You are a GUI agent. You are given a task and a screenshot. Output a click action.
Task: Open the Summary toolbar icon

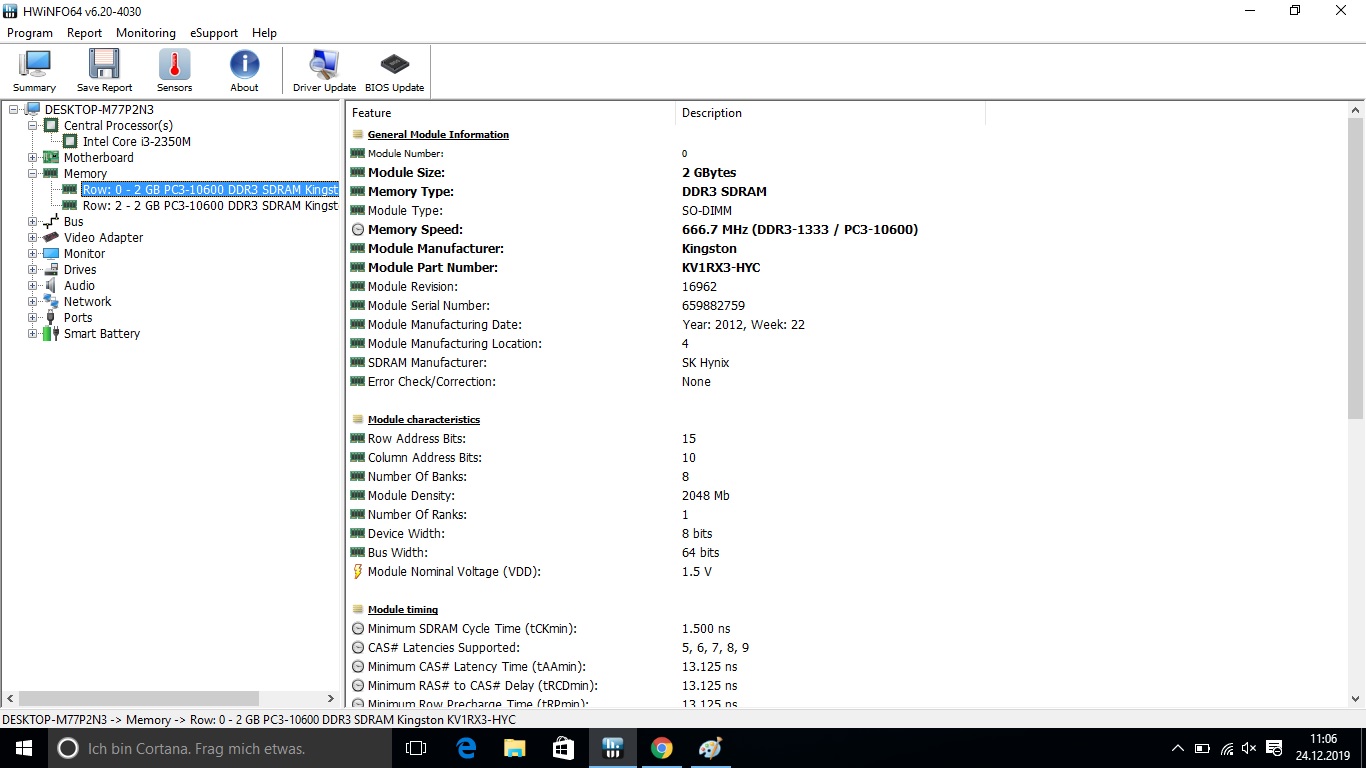pyautogui.click(x=35, y=65)
